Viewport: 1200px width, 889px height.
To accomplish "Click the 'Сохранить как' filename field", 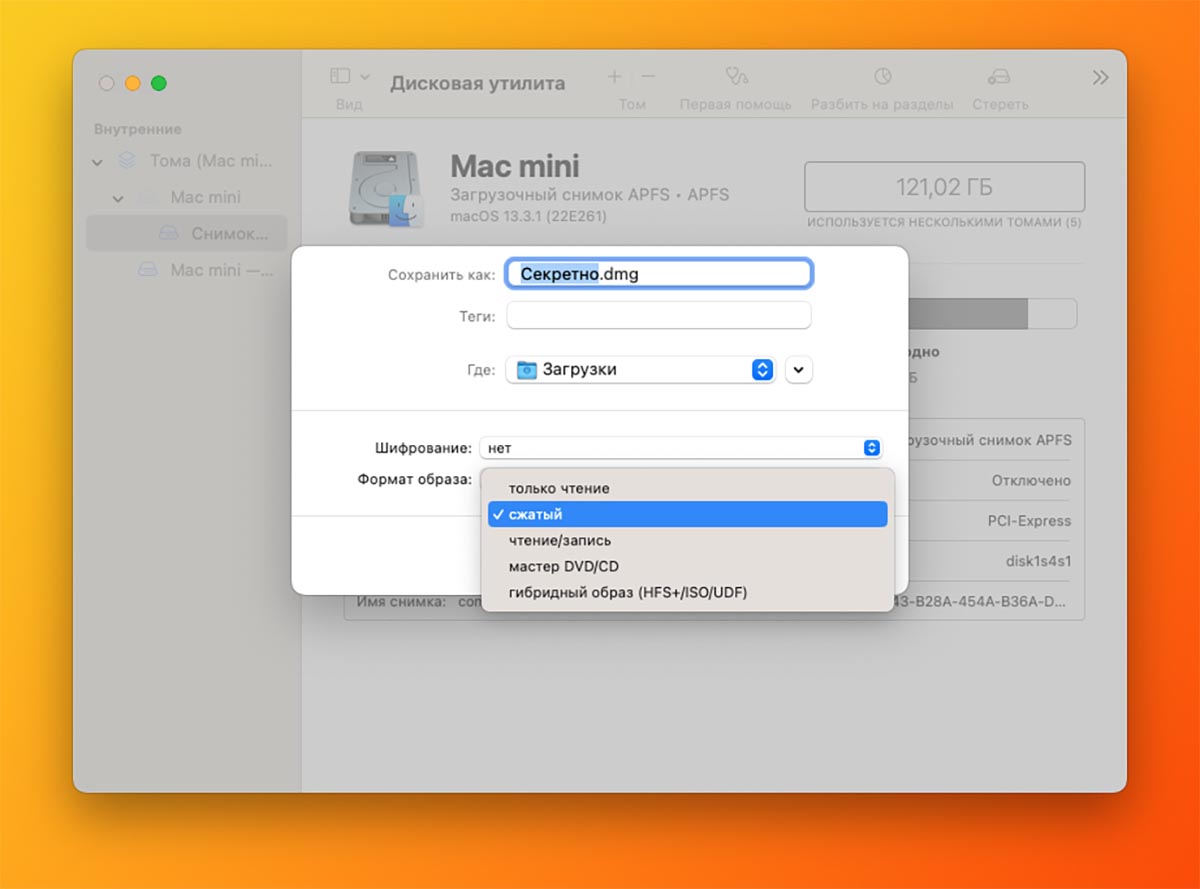I will pos(659,273).
